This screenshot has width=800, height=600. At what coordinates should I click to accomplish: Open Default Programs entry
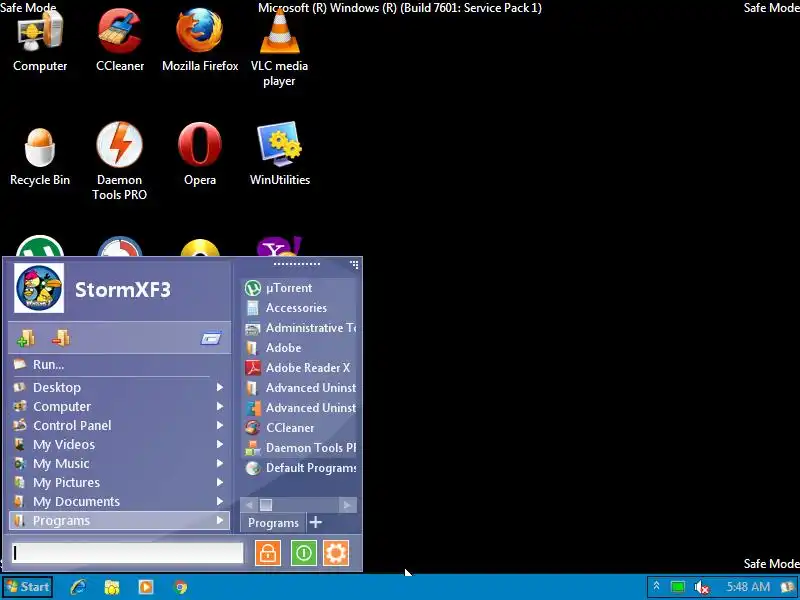[x=299, y=468]
